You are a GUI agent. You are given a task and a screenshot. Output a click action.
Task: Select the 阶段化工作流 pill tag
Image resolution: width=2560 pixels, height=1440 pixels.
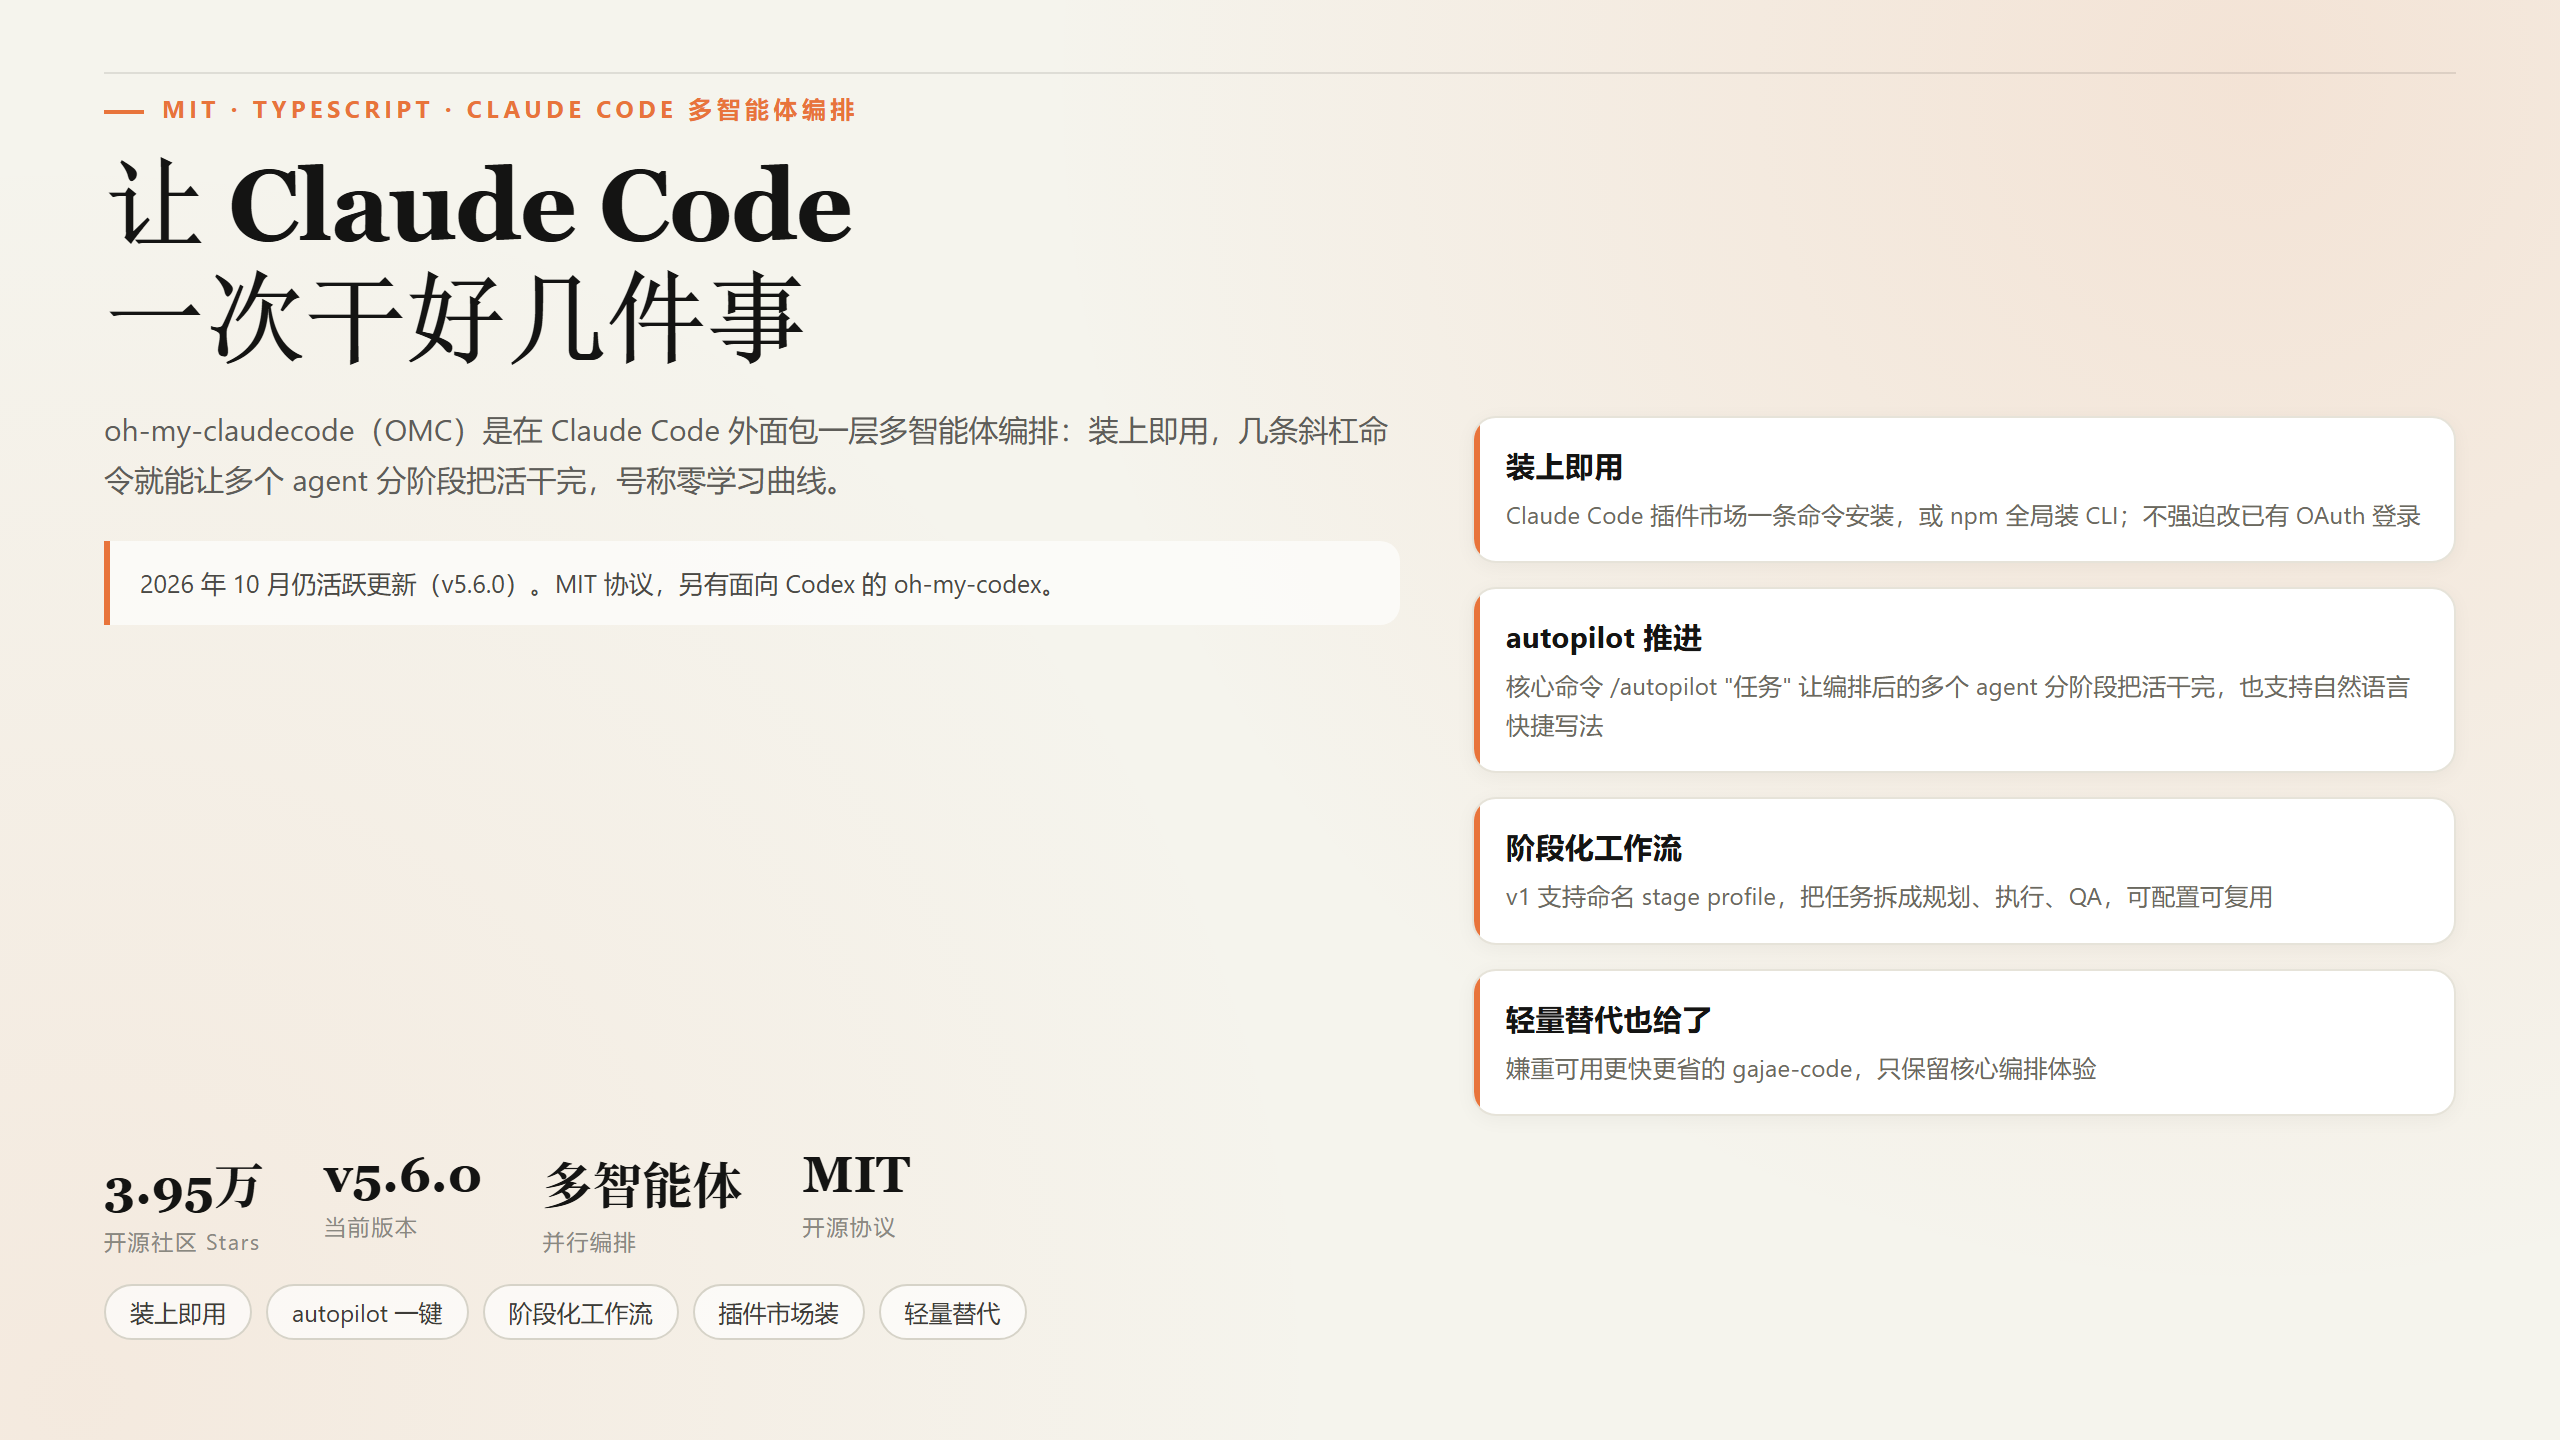[x=580, y=1312]
